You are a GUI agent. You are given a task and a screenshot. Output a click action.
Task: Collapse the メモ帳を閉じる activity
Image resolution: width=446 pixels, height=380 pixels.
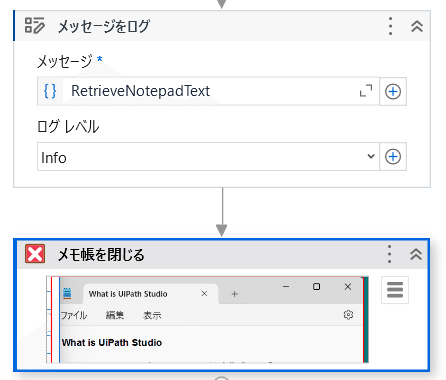[416, 254]
